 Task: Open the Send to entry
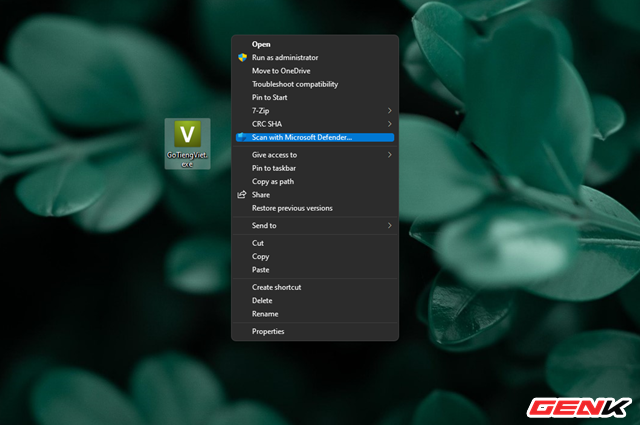315,225
